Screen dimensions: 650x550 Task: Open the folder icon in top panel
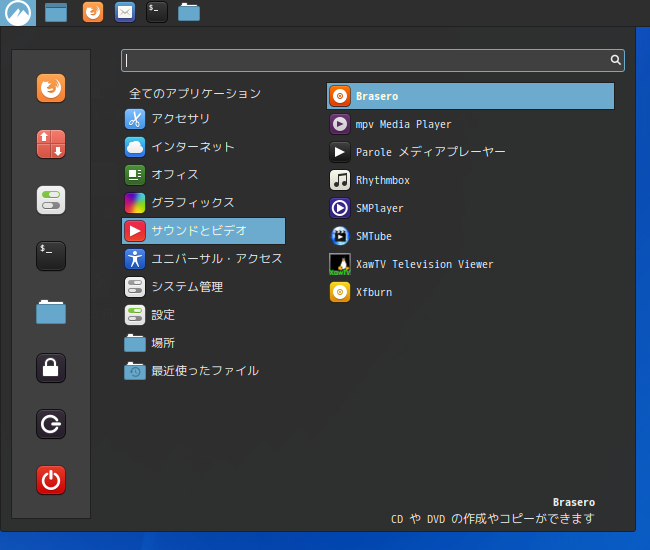189,12
